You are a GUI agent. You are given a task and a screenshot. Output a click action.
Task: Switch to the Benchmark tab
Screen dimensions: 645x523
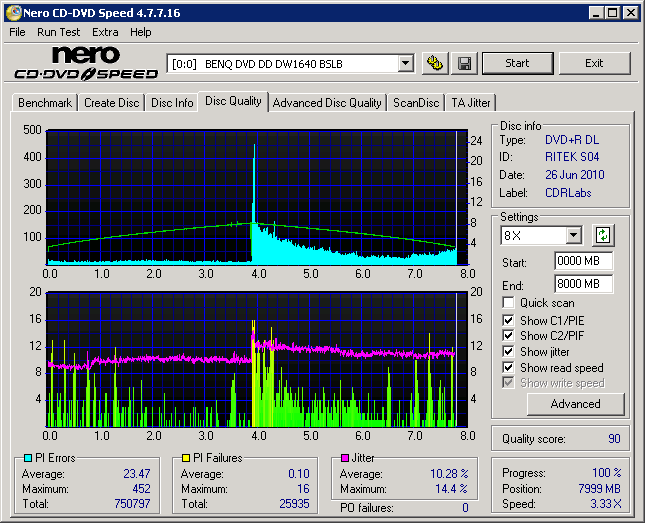click(x=45, y=103)
